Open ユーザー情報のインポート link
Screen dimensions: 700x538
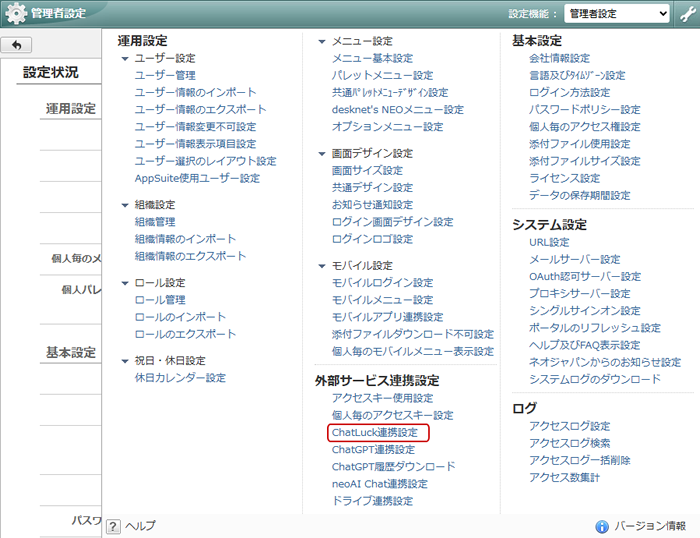click(196, 92)
